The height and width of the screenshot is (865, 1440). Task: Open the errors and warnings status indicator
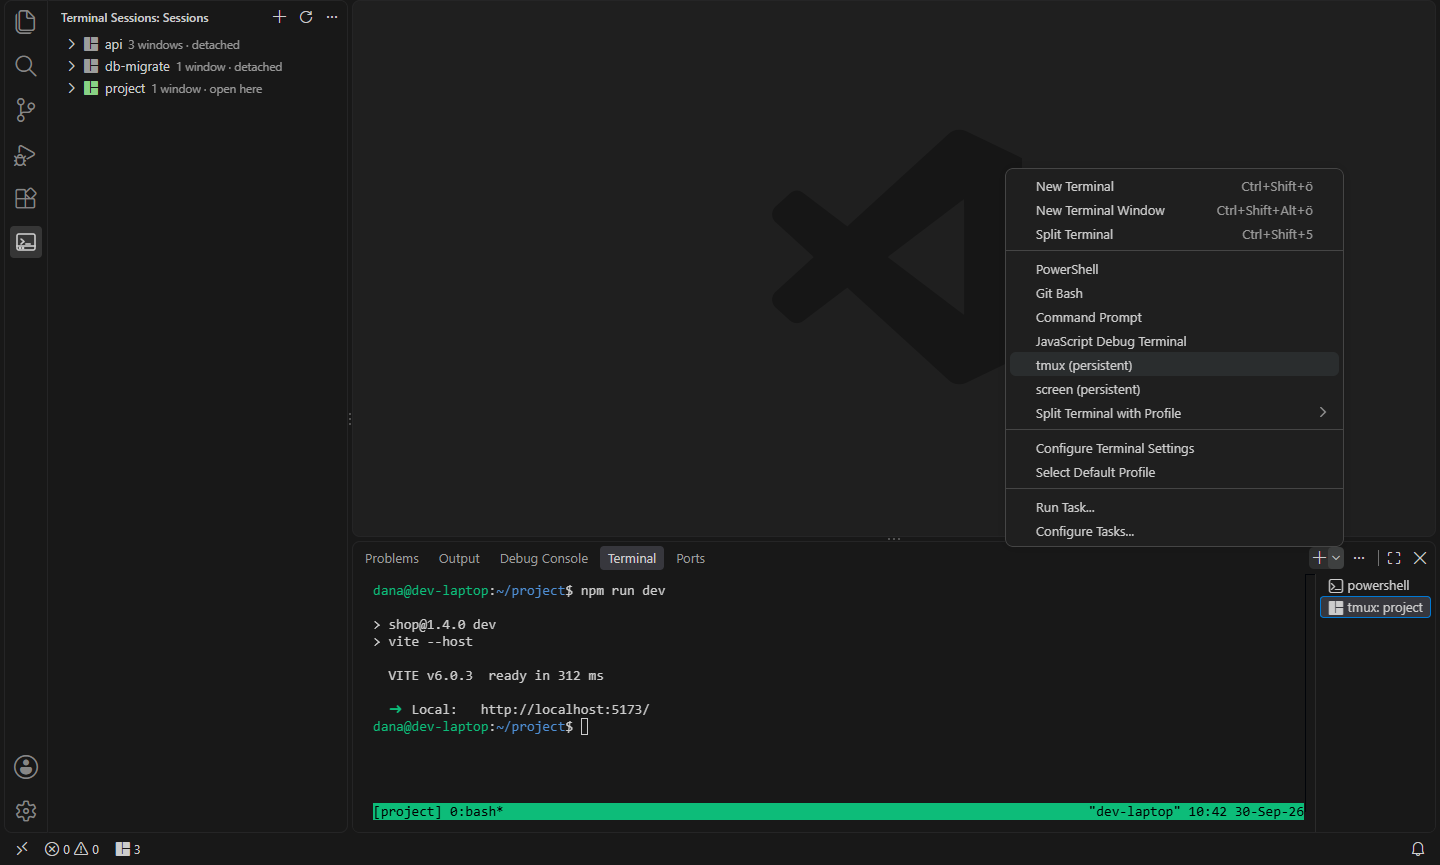pyautogui.click(x=72, y=849)
